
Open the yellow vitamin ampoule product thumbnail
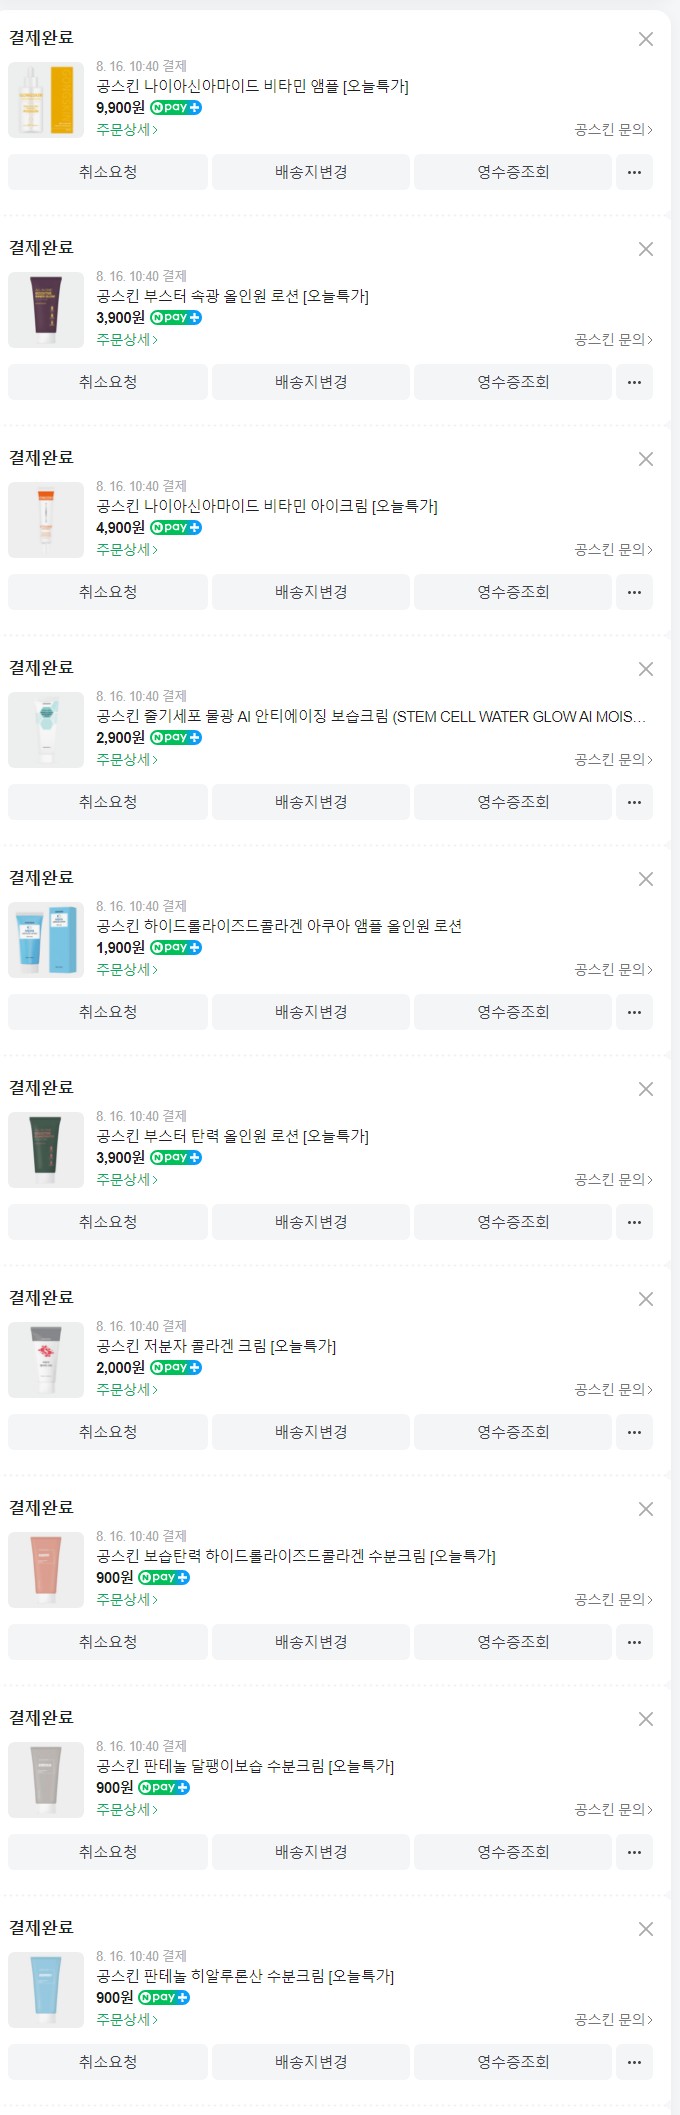tap(46, 100)
